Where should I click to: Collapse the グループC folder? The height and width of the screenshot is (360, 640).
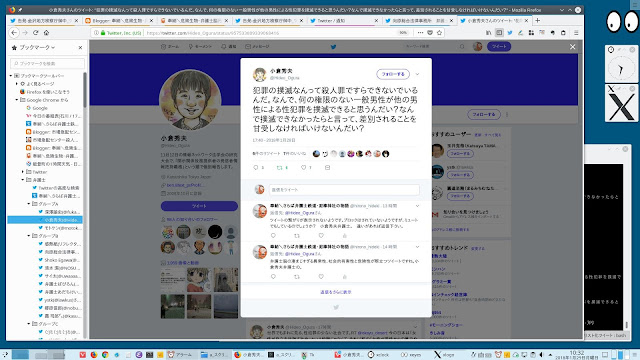(29, 324)
